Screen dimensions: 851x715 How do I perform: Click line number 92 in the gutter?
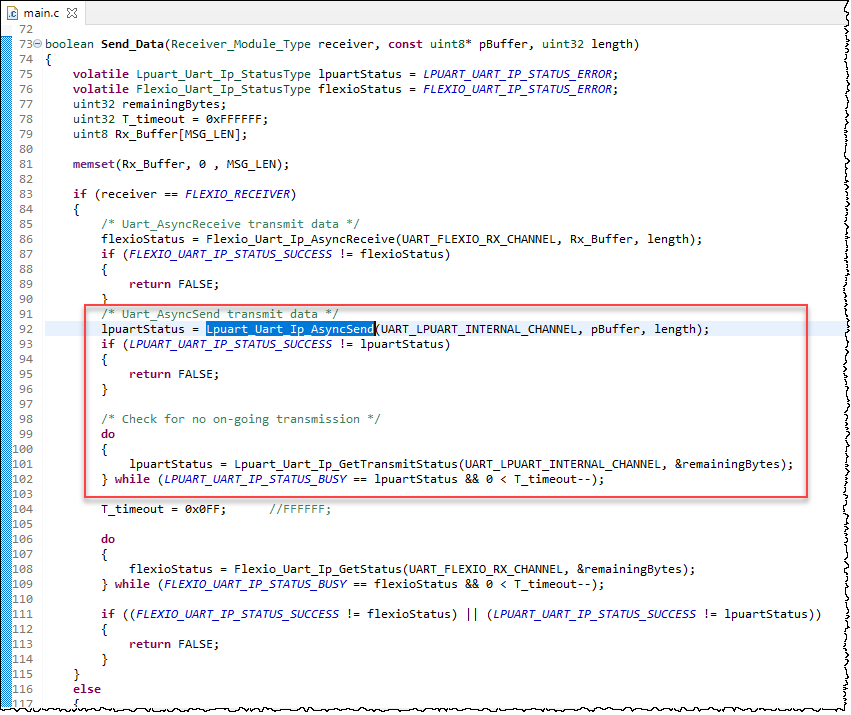[26, 329]
